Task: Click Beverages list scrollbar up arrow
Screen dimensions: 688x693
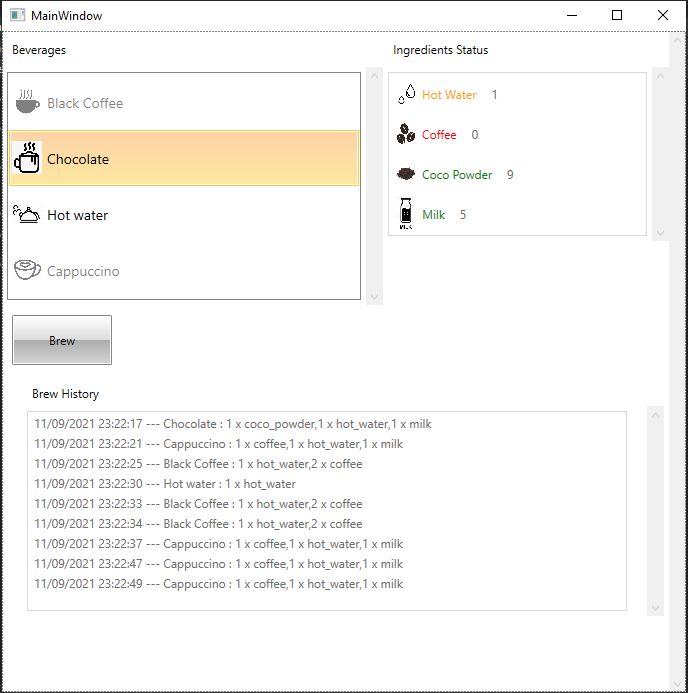Action: click(375, 76)
